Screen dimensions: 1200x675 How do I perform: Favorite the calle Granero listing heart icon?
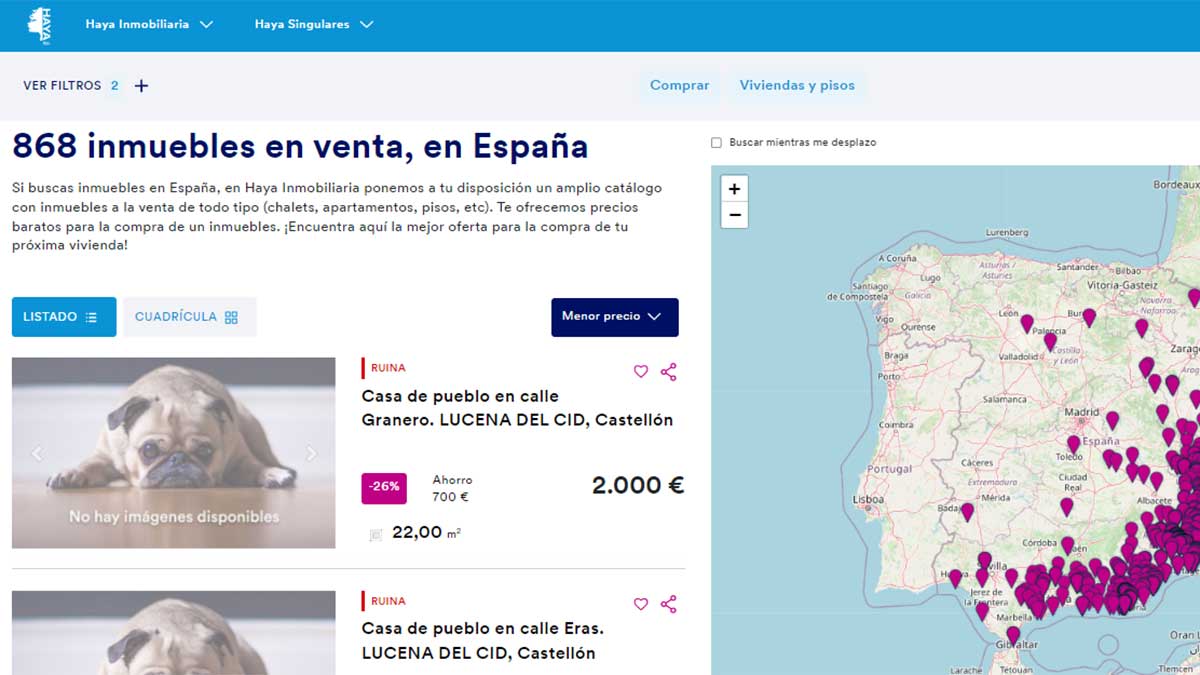[x=641, y=372]
